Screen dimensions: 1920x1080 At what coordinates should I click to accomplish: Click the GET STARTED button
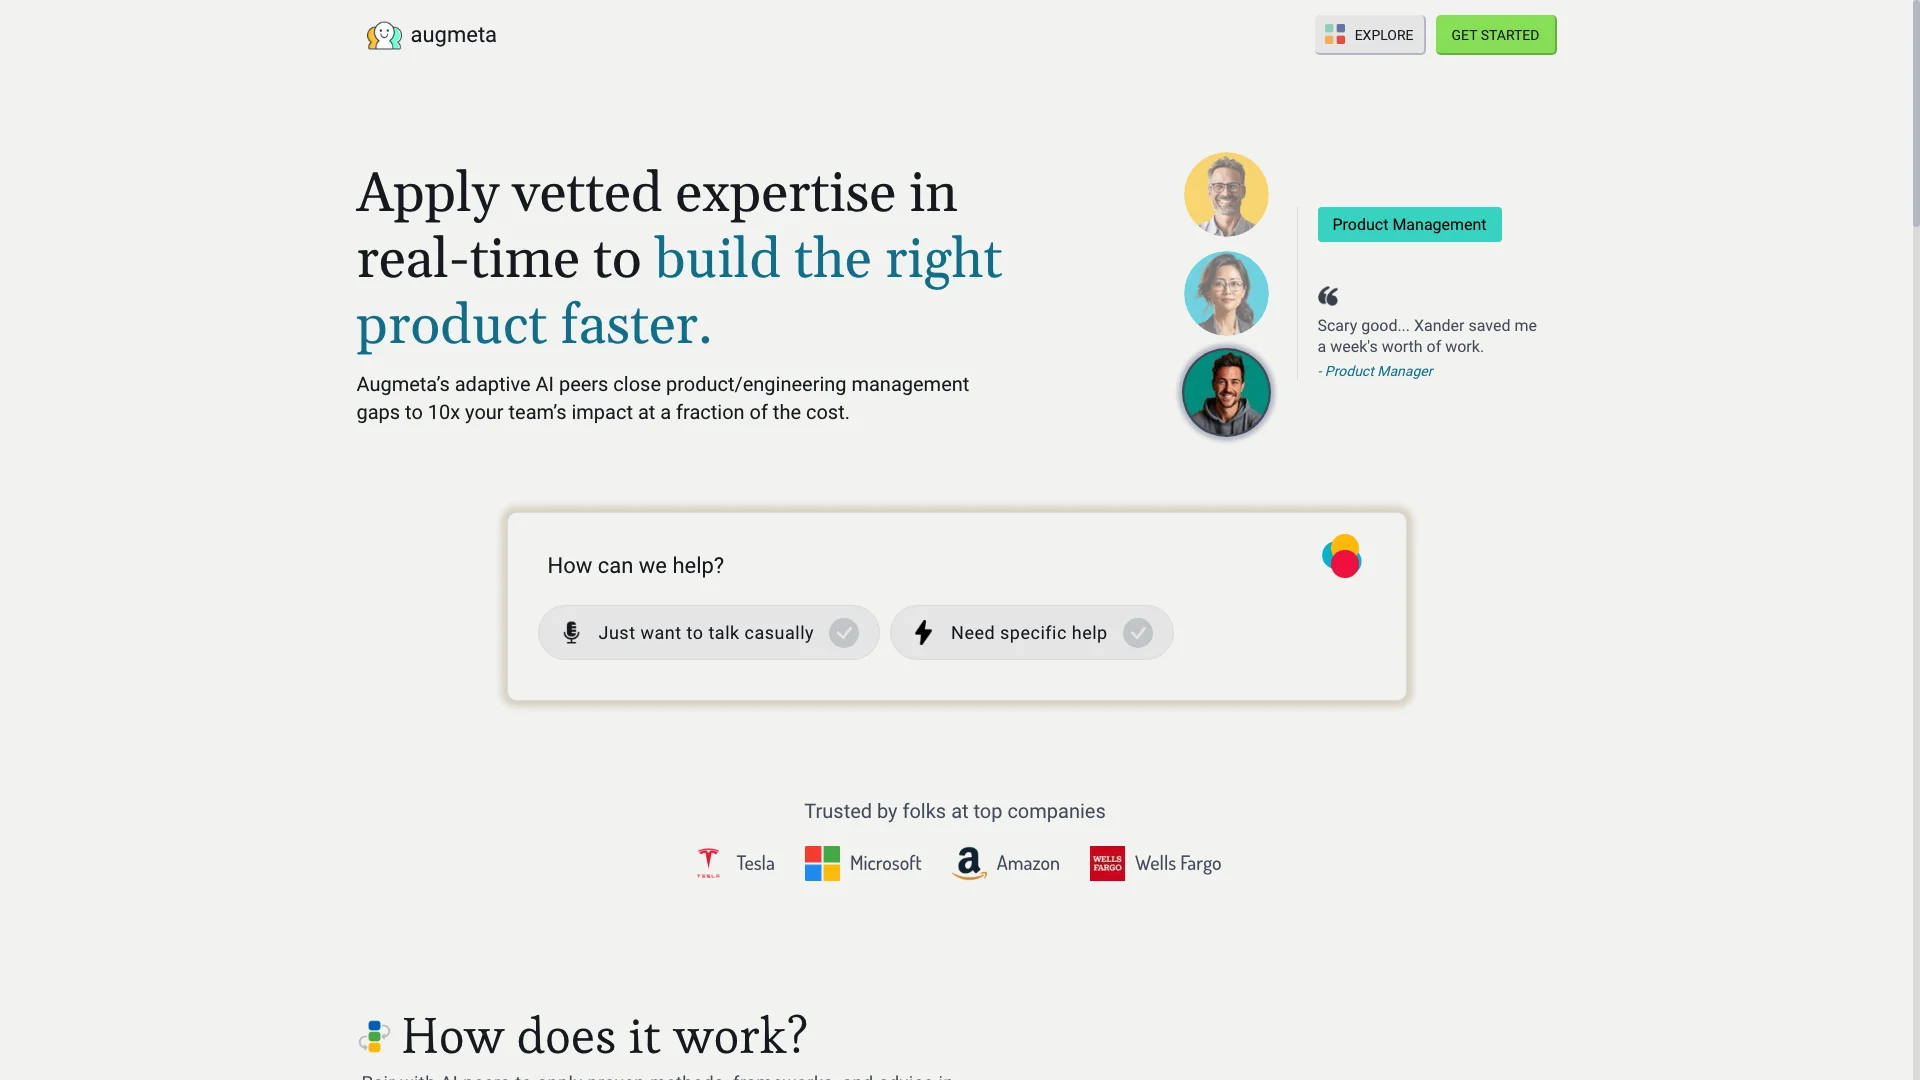pyautogui.click(x=1495, y=34)
